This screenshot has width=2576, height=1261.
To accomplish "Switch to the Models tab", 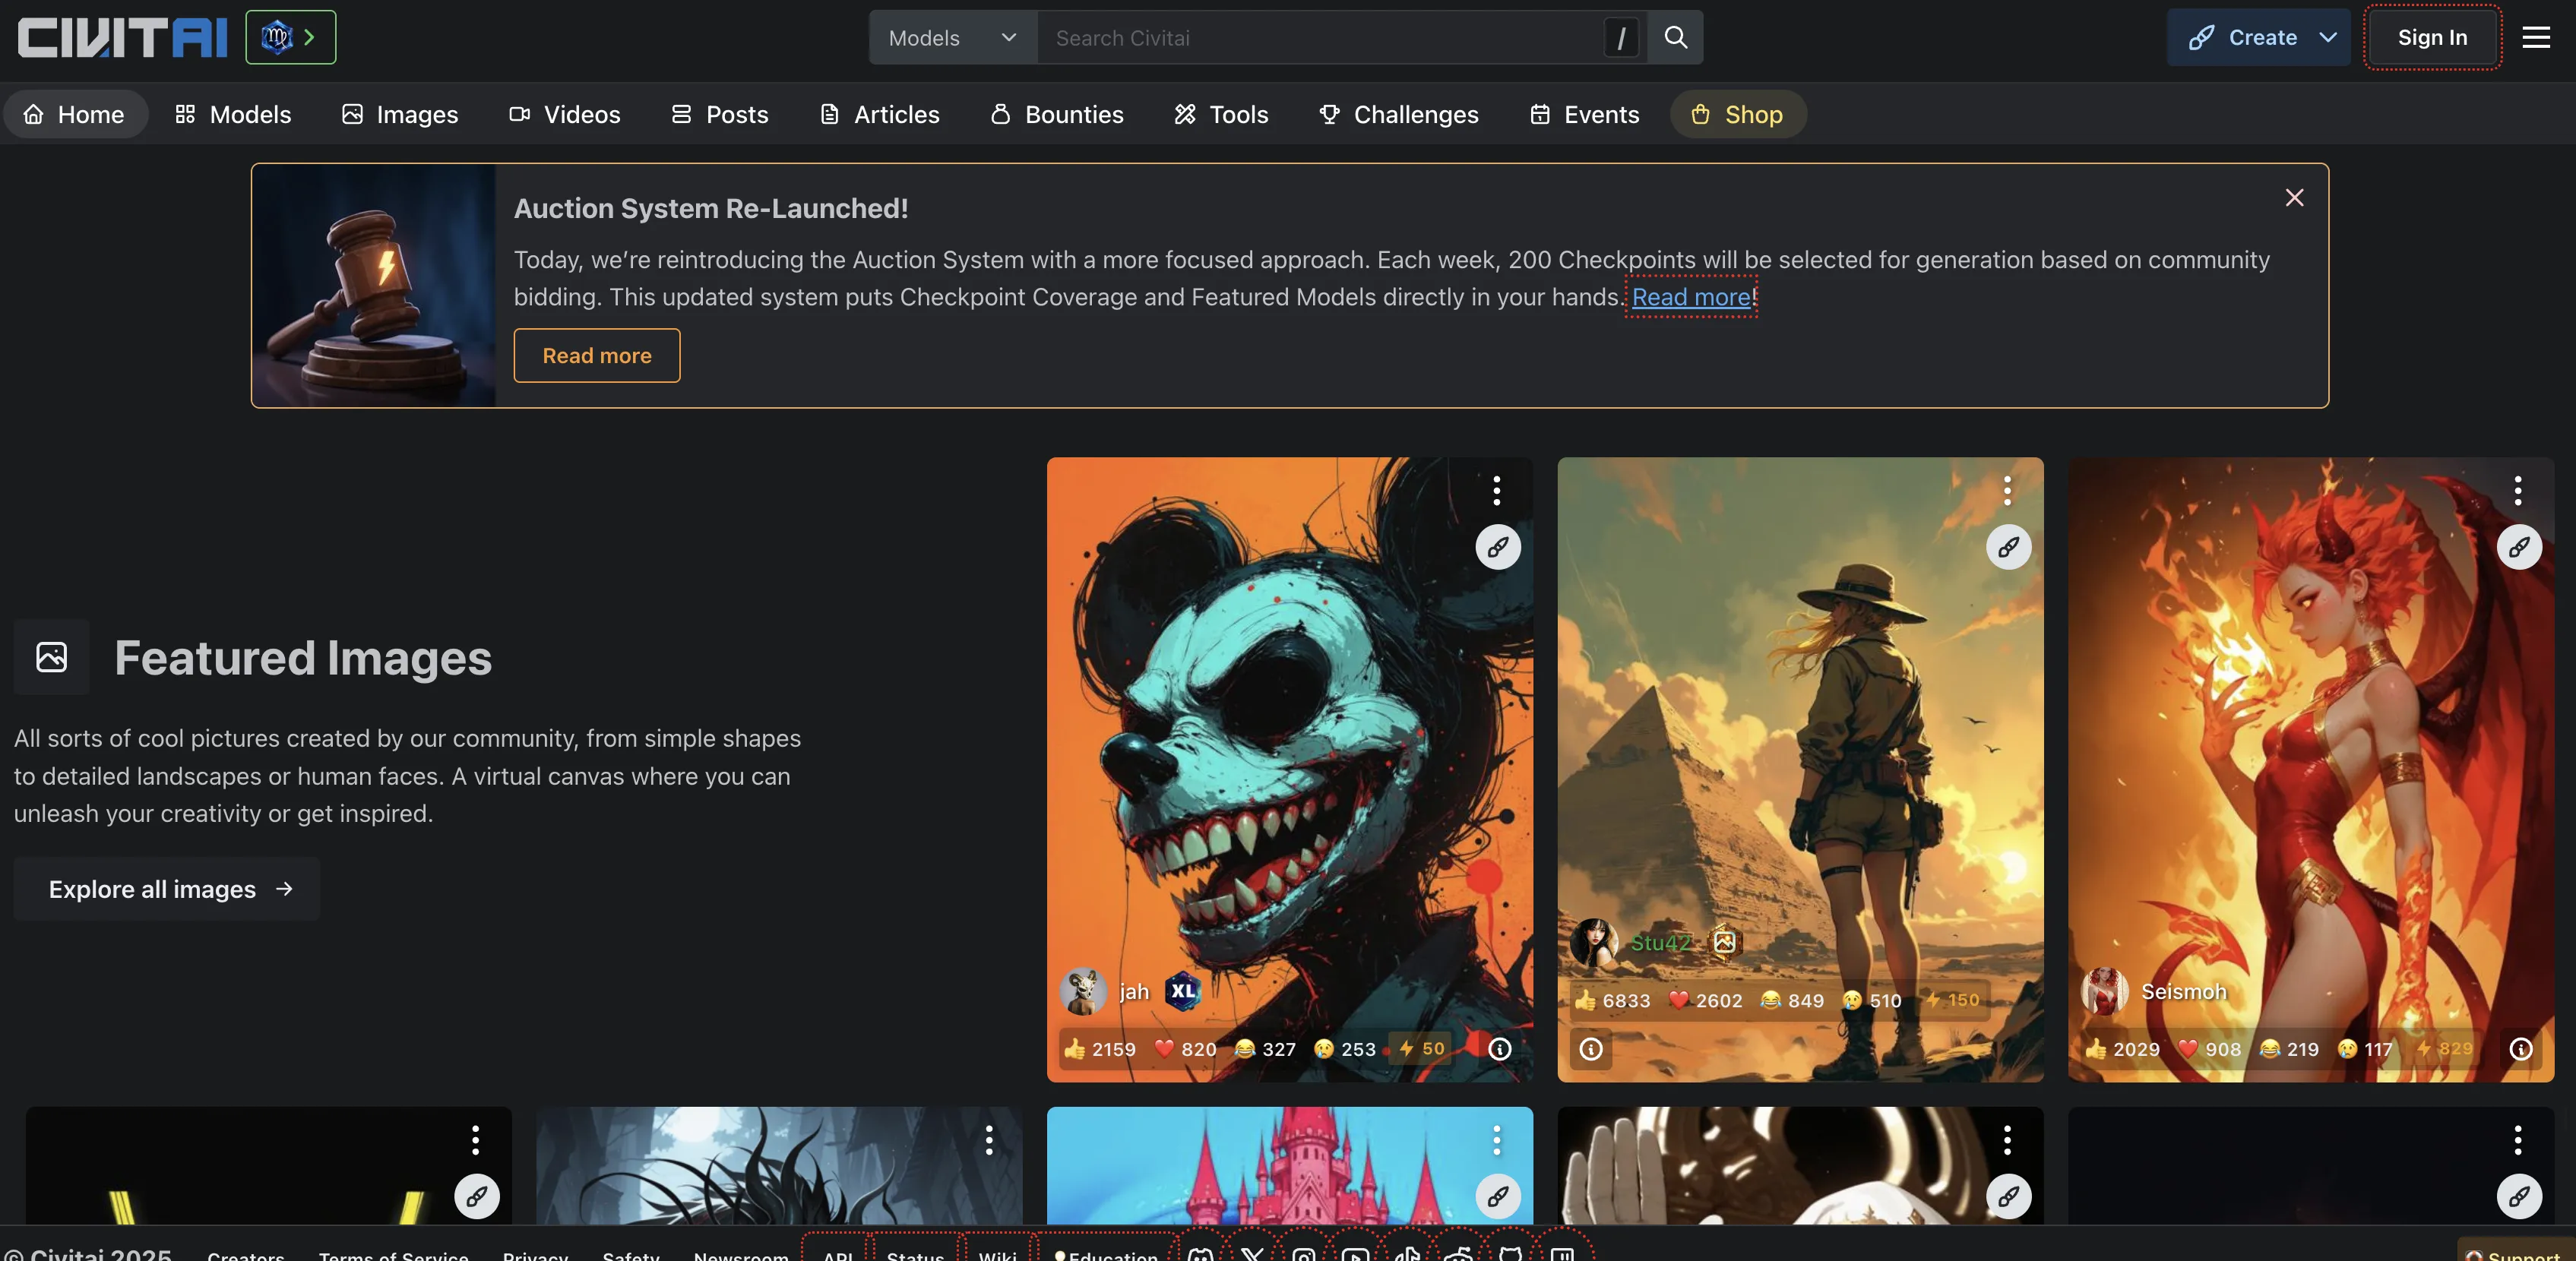I will click(x=233, y=114).
